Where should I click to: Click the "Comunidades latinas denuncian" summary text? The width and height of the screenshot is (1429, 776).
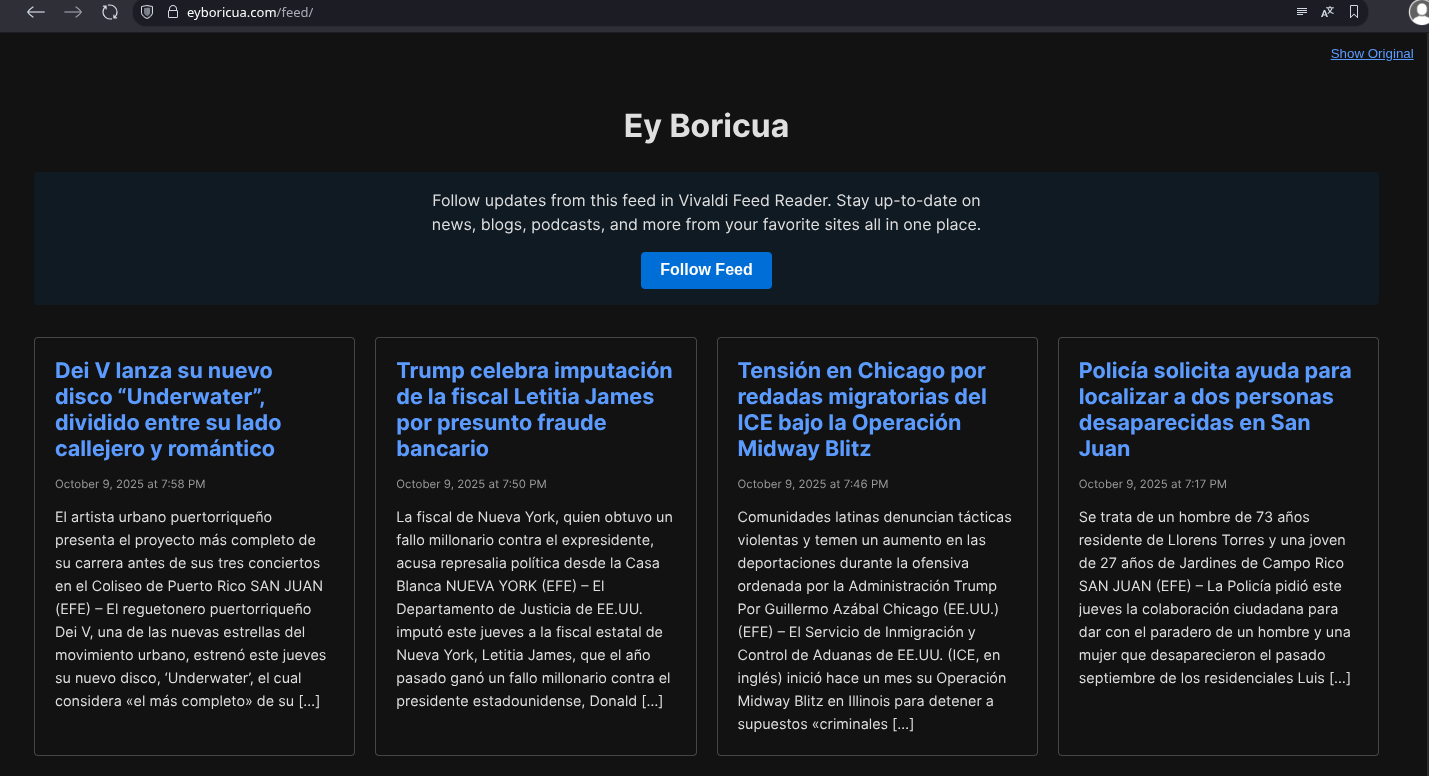pos(875,621)
